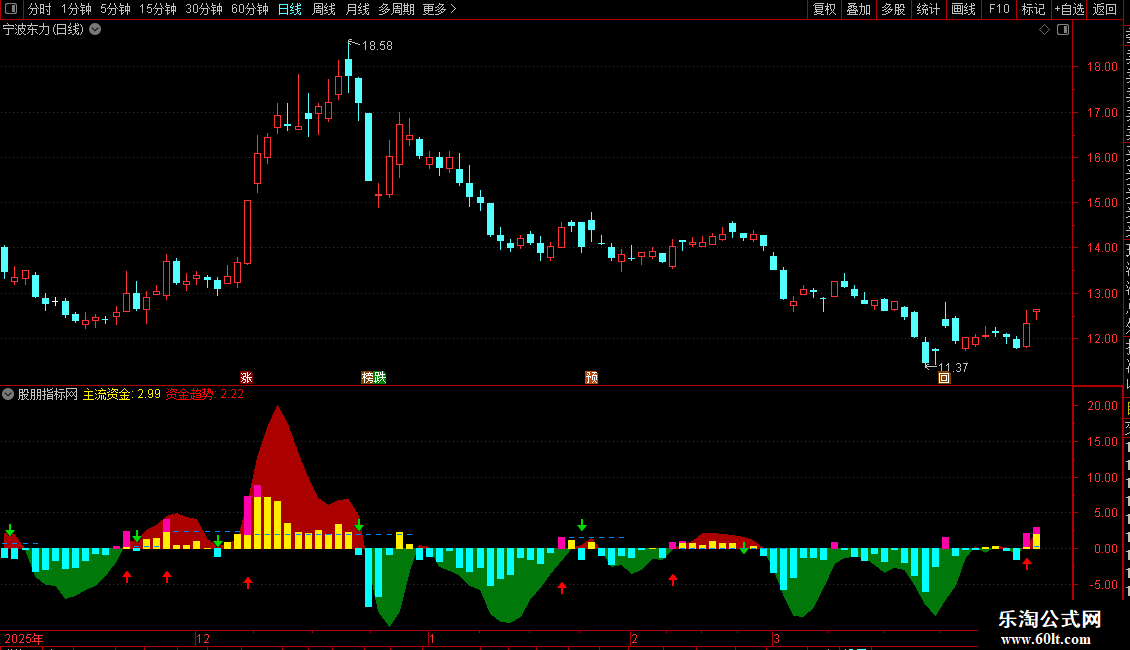The width and height of the screenshot is (1130, 650).
Task: Click the 标记 mark button
Action: [1033, 9]
